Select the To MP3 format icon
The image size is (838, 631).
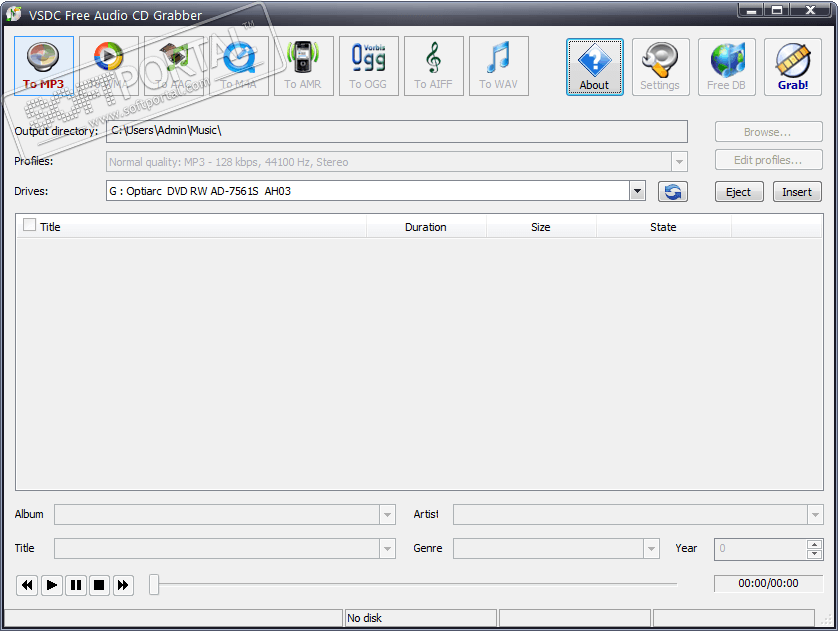[44, 66]
